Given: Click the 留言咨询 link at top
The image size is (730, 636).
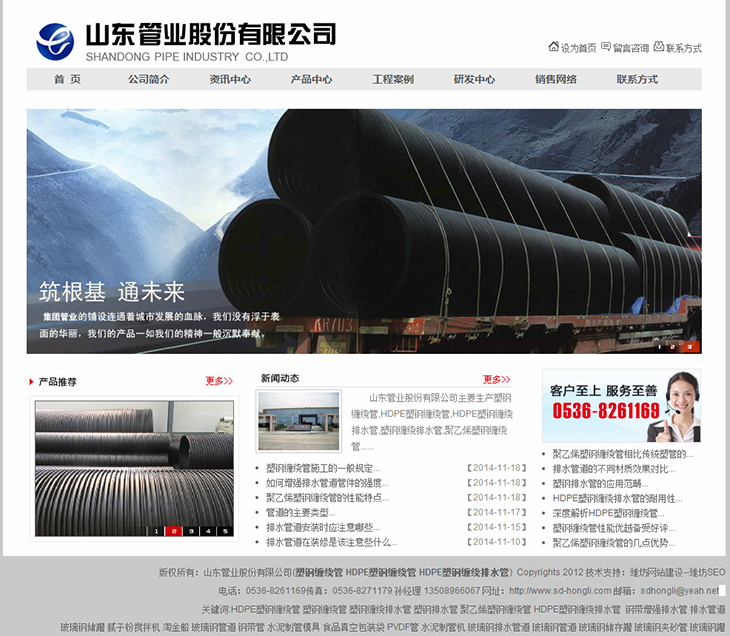Looking at the screenshot, I should 631,48.
